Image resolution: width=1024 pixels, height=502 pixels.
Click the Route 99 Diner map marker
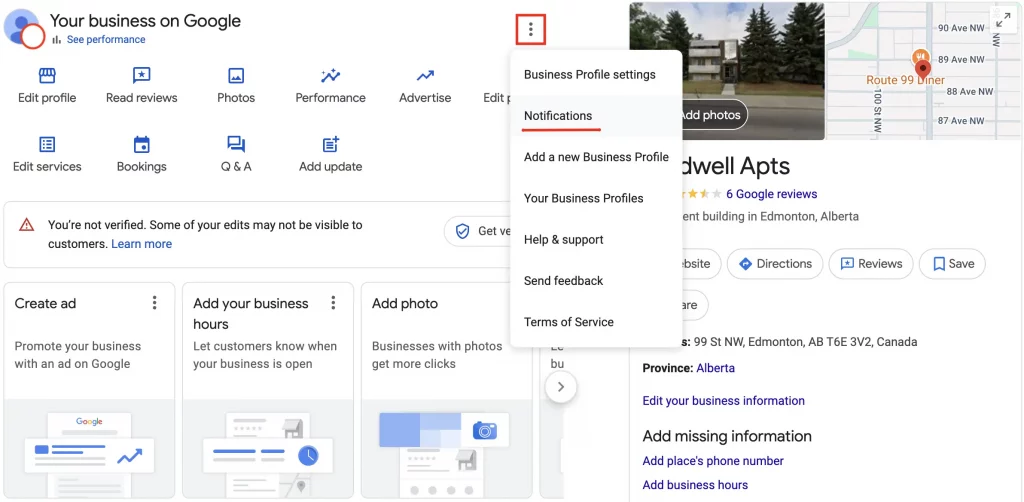click(x=920, y=57)
